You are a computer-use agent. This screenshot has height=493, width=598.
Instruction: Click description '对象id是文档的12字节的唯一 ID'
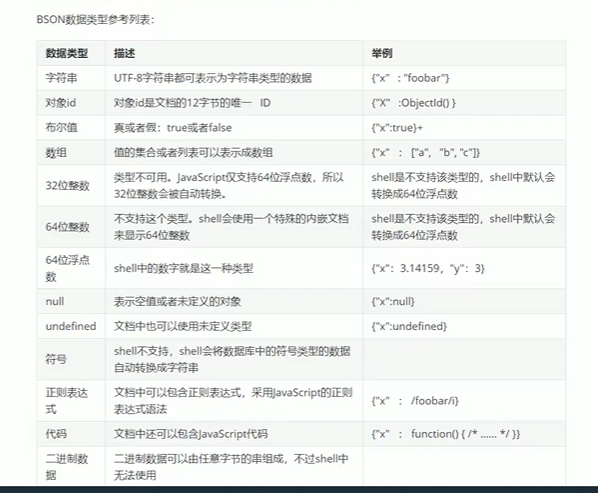(x=192, y=103)
